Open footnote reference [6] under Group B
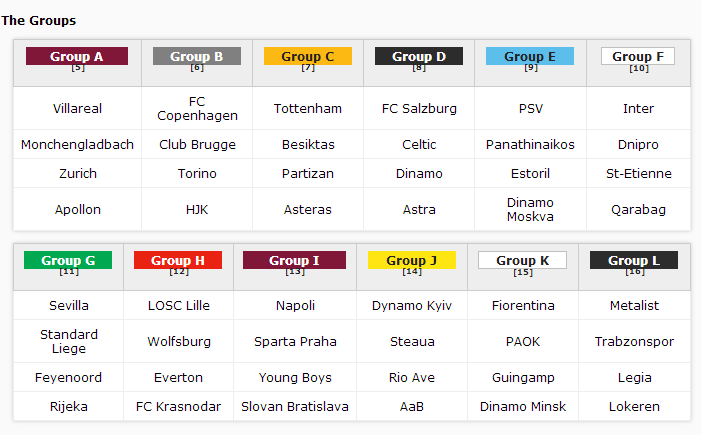Screen dimensions: 701x435 click(x=197, y=68)
